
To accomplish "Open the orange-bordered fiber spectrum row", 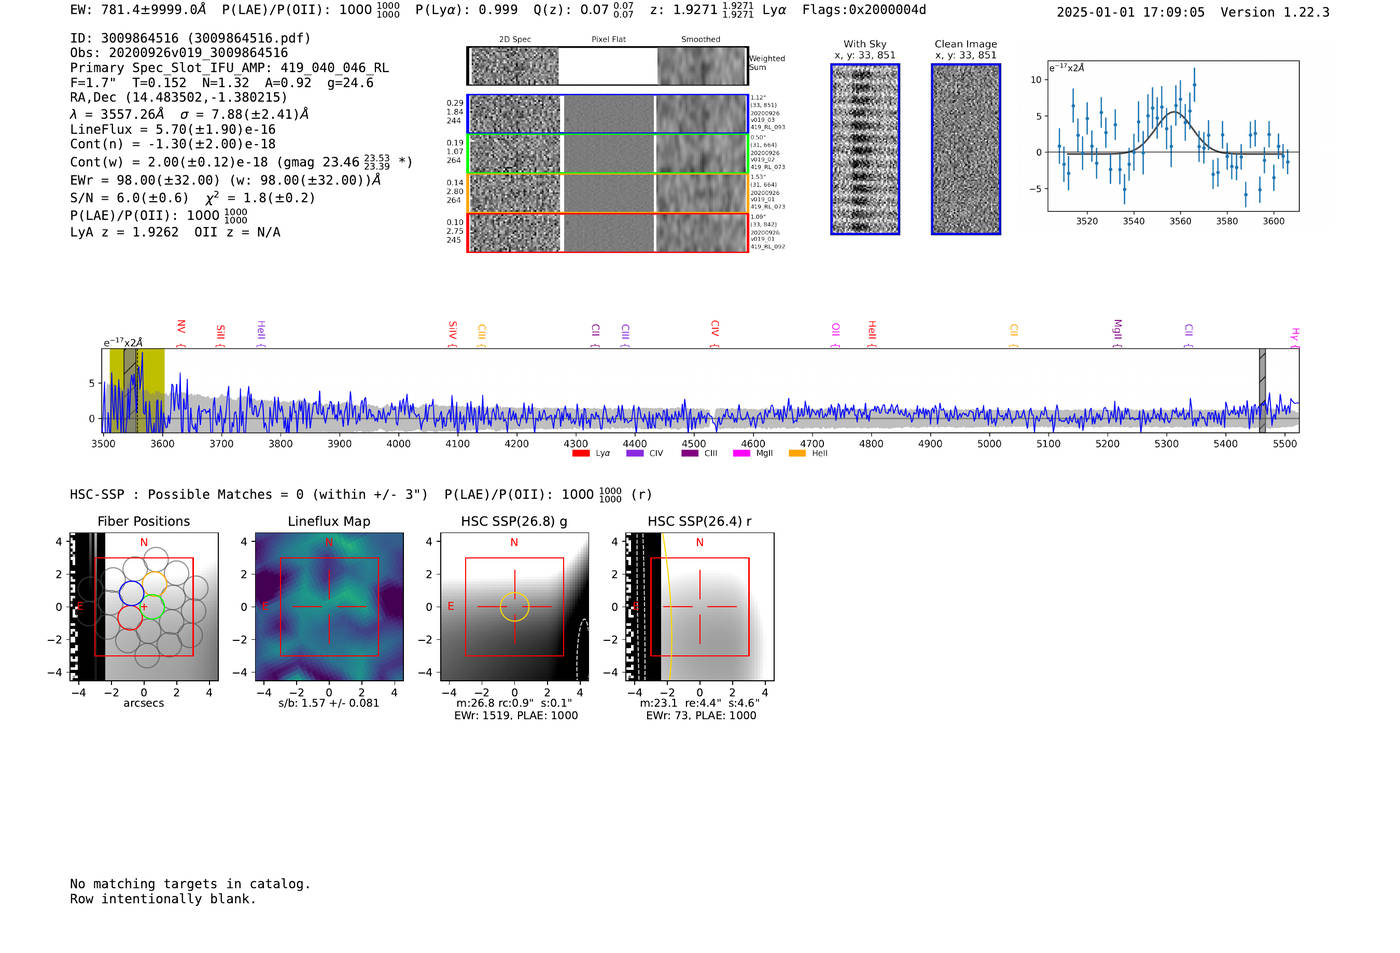I will [607, 193].
